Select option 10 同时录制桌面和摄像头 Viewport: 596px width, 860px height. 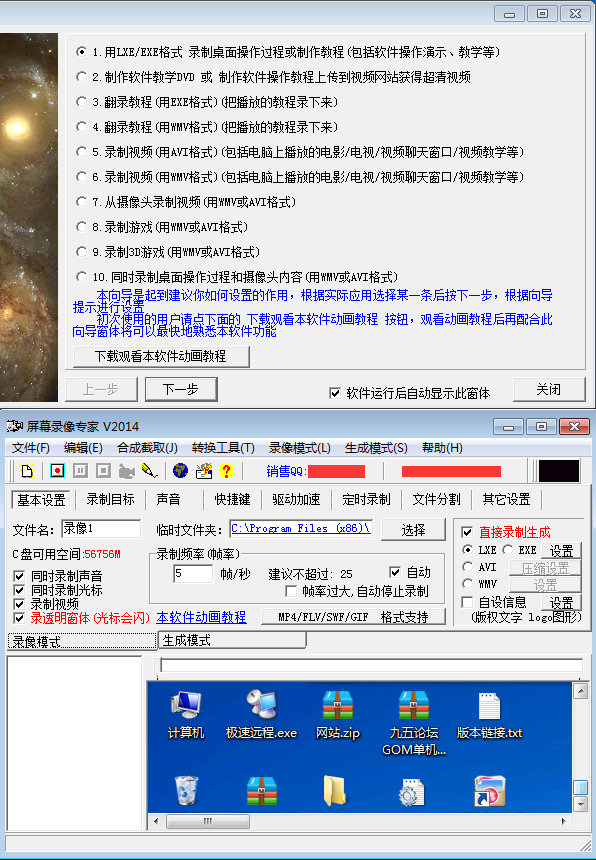point(82,276)
